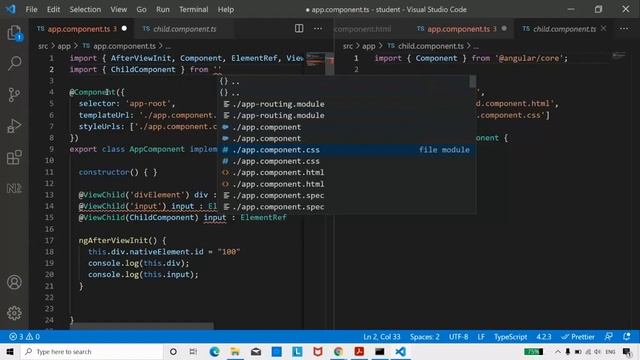The image size is (640, 360).
Task: Open the Help menu
Action: click(x=226, y=9)
